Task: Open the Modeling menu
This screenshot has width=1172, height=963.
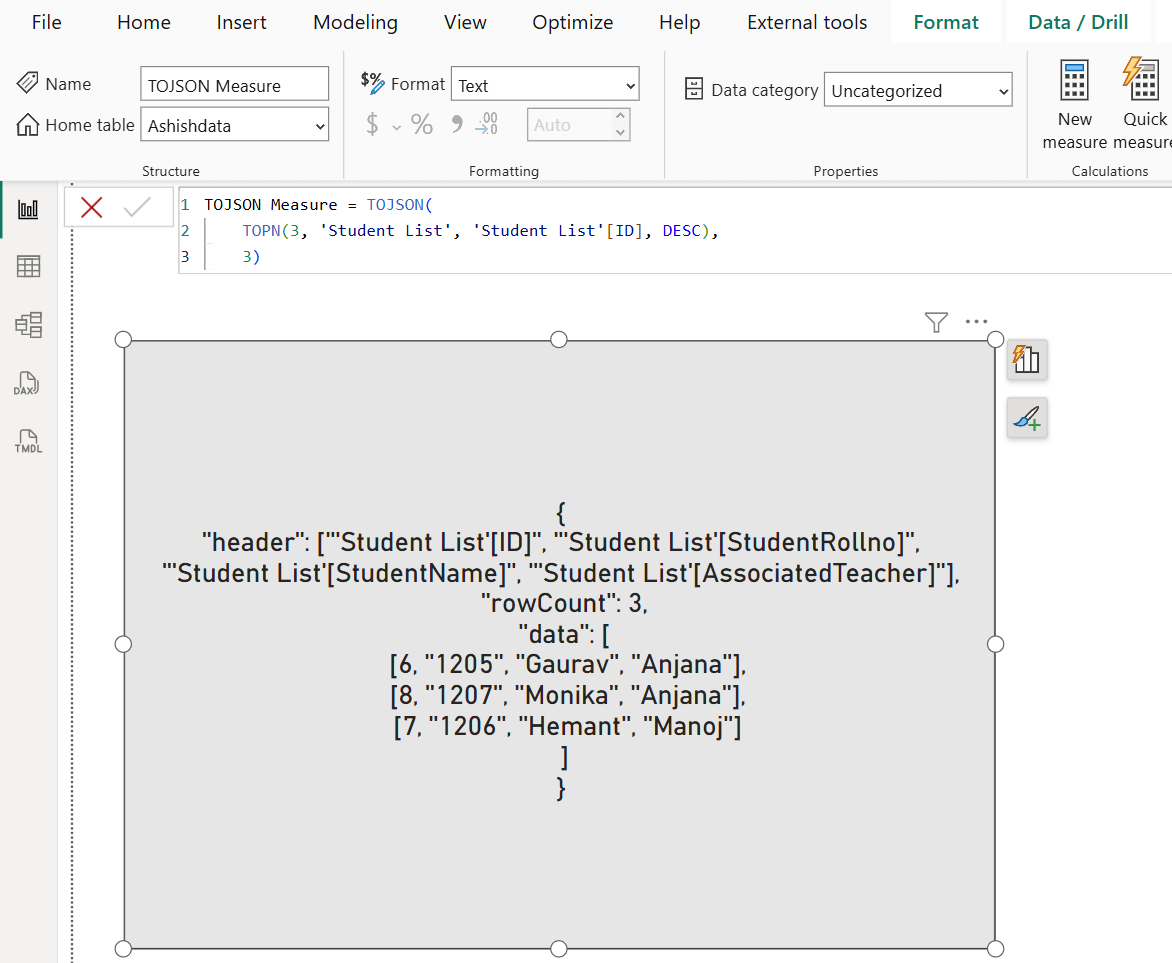Action: click(x=355, y=22)
